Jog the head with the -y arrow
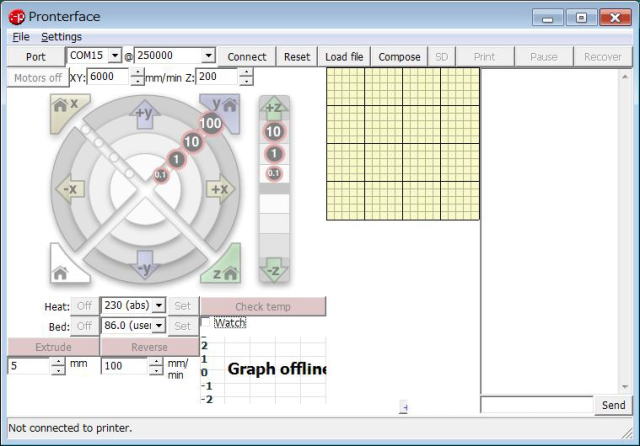This screenshot has width=640, height=446. 145,265
